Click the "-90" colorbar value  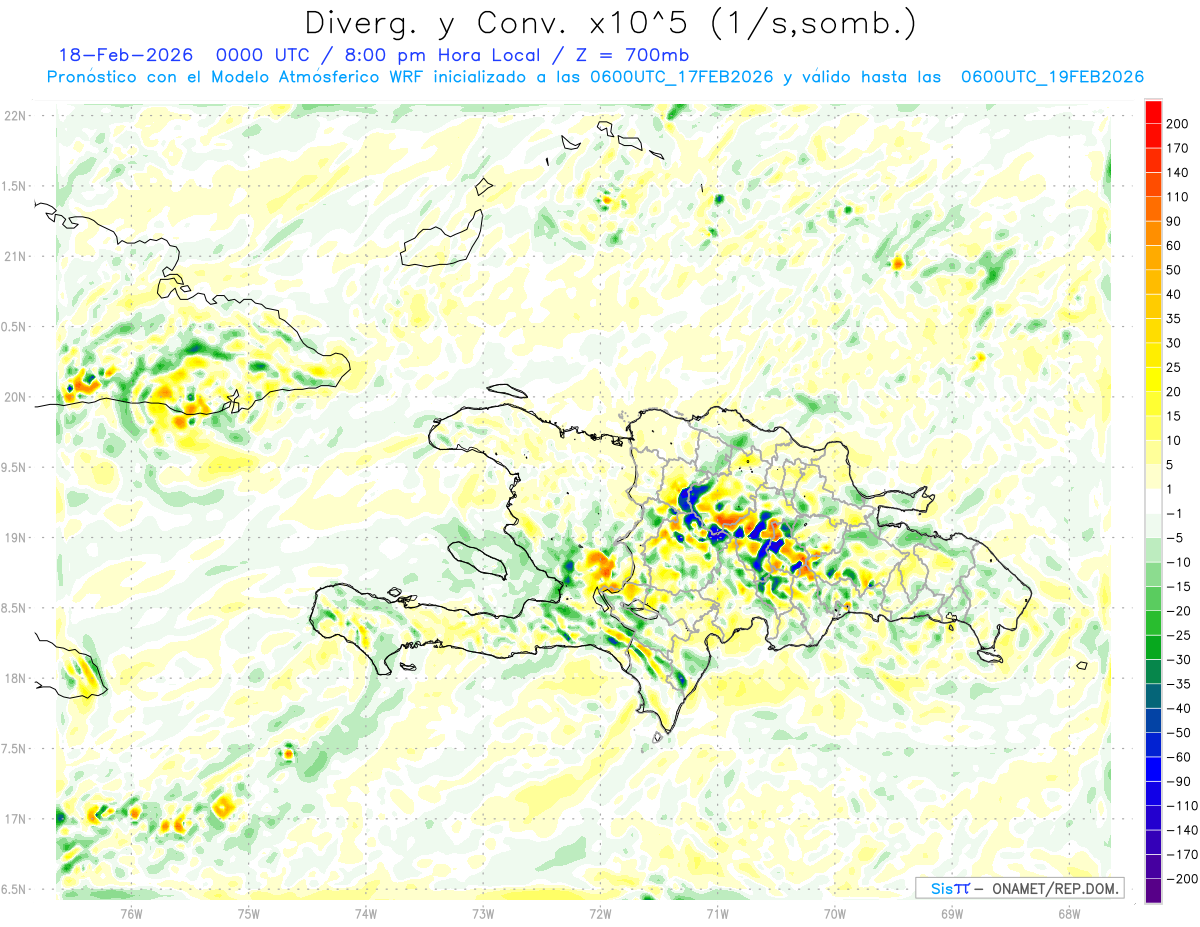pyautogui.click(x=1178, y=782)
